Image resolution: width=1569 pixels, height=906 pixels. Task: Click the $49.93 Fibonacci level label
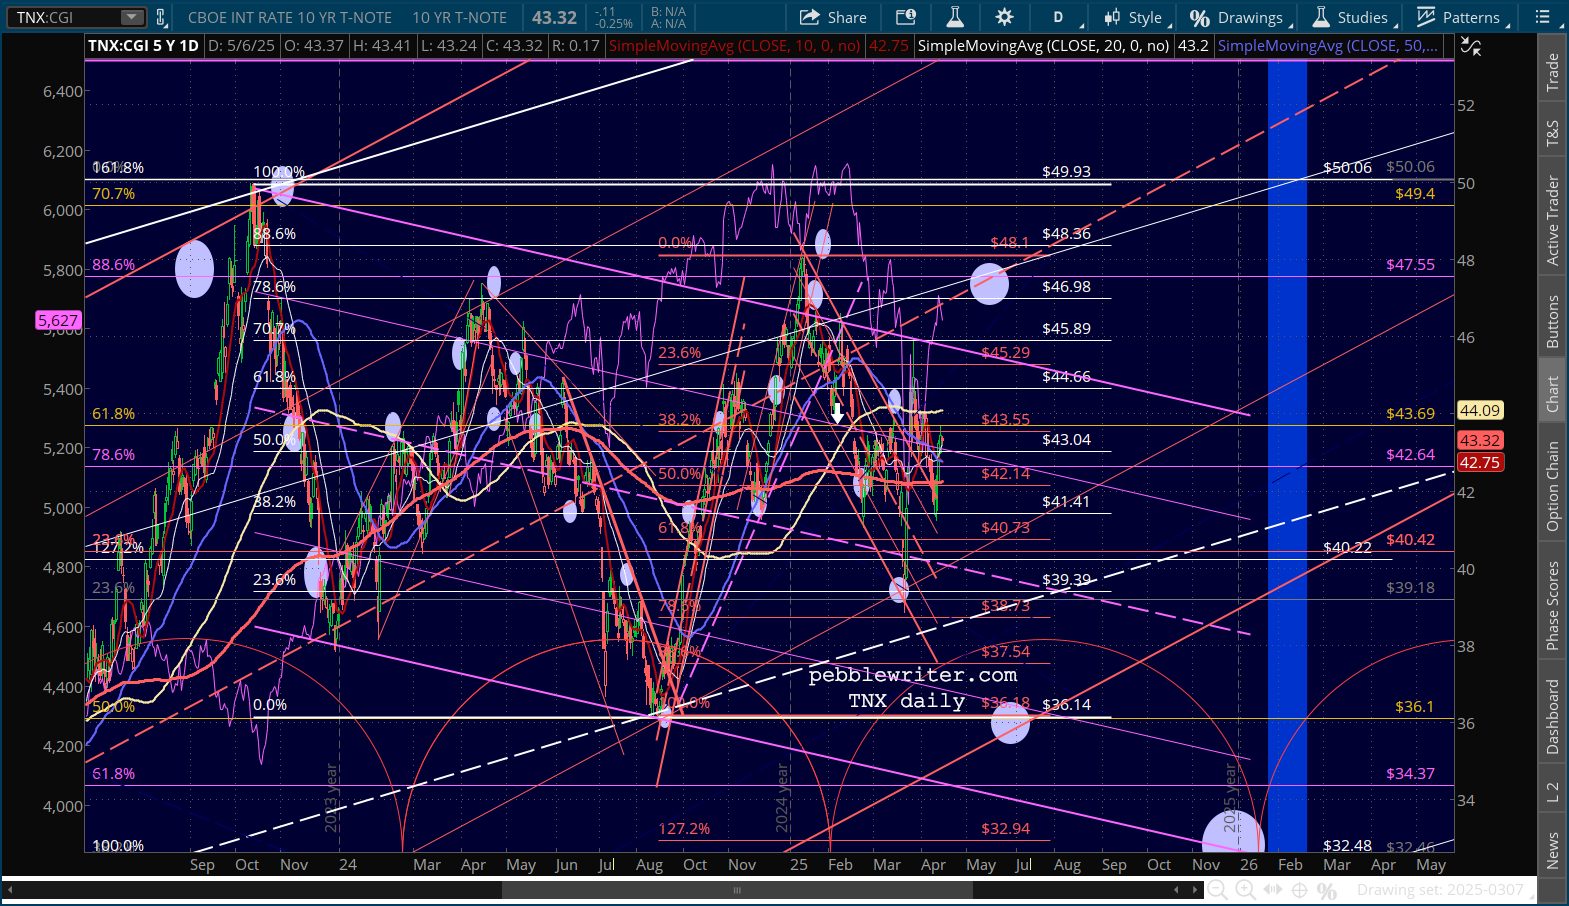[1066, 172]
